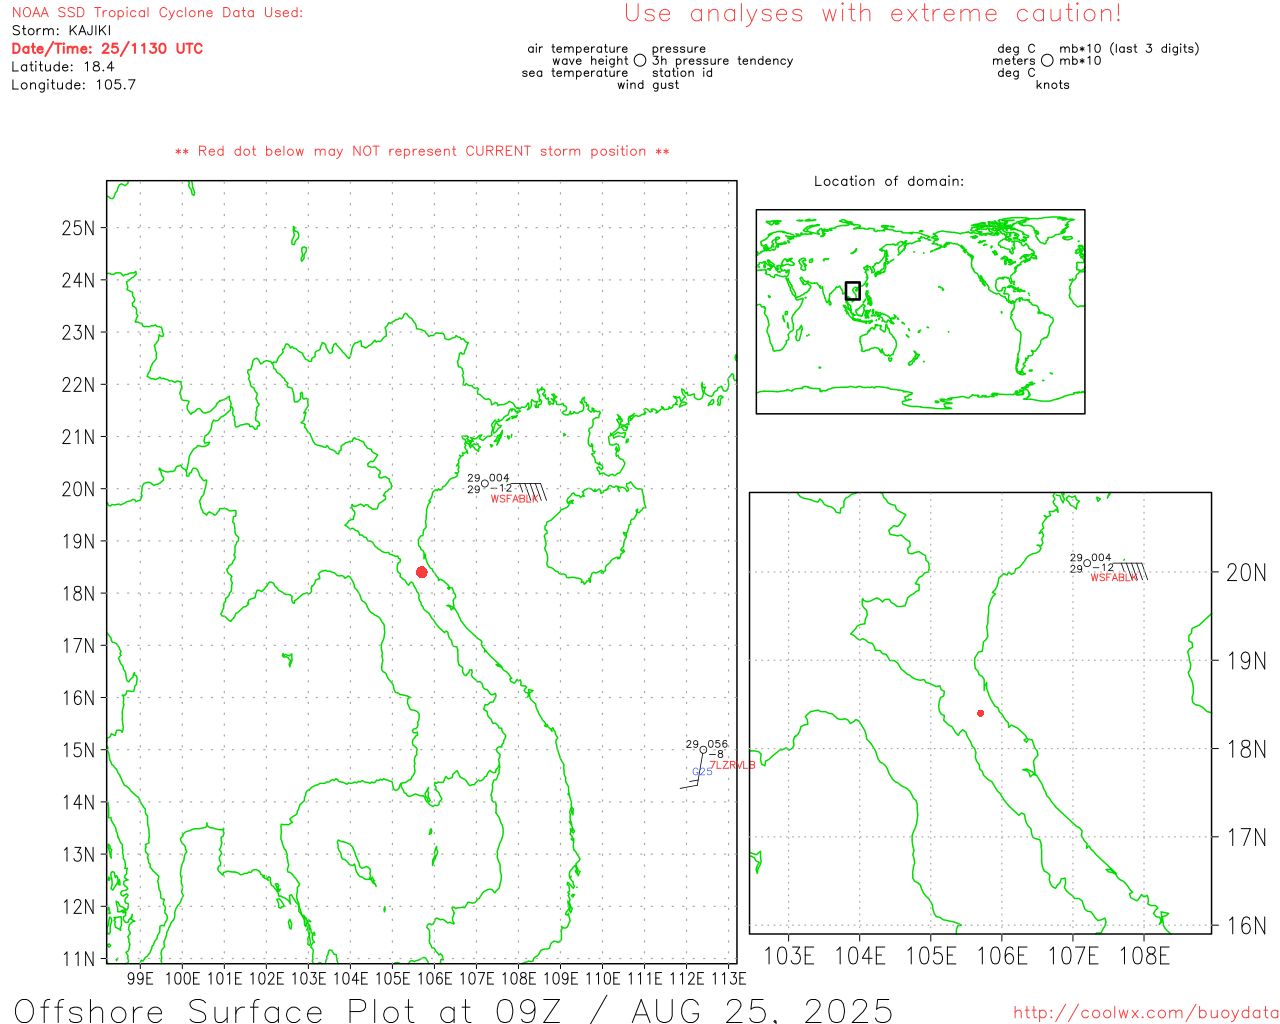Click the 'Location of domain:' label
Image resolution: width=1280 pixels, height=1024 pixels.
pyautogui.click(x=889, y=181)
